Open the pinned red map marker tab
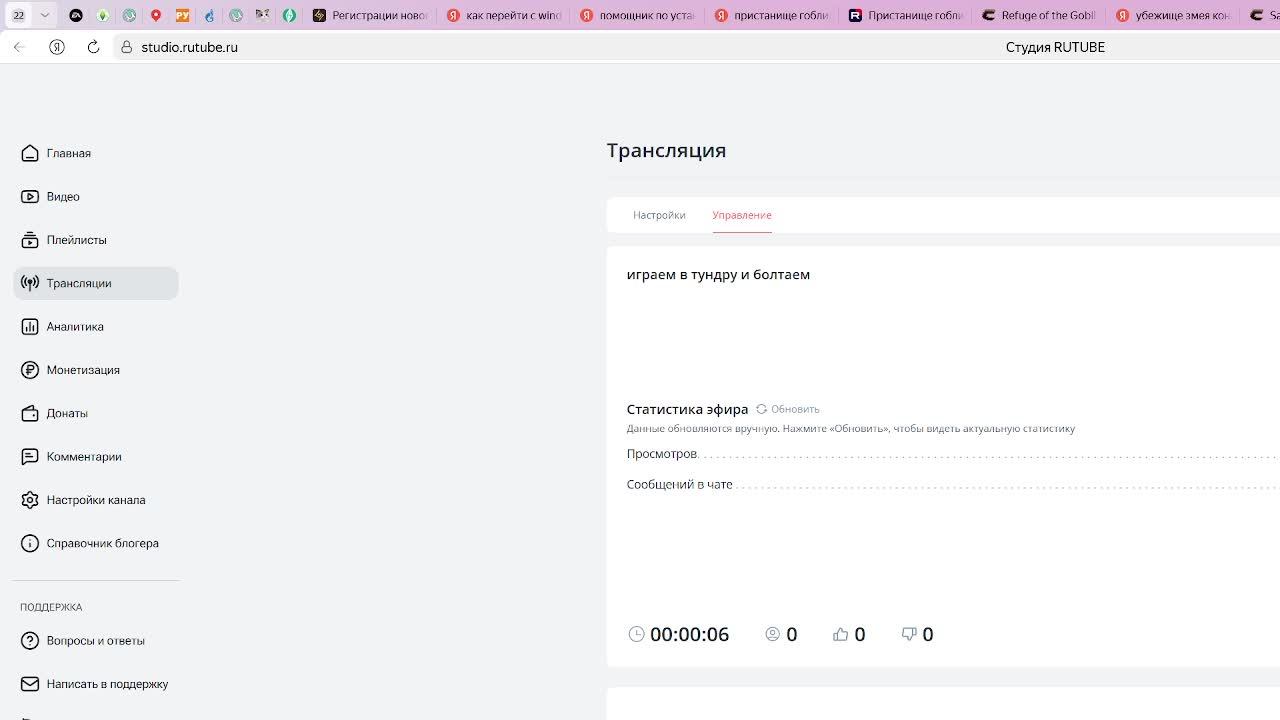 coord(156,15)
